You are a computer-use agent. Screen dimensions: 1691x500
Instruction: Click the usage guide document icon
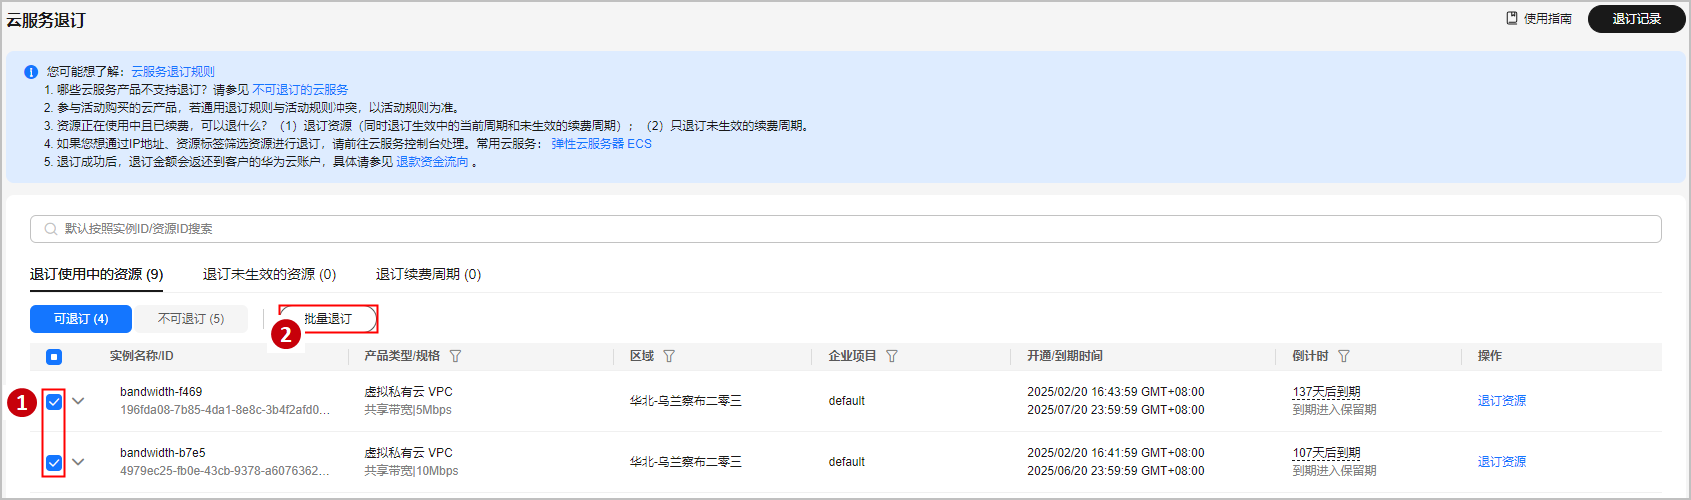(x=1512, y=18)
